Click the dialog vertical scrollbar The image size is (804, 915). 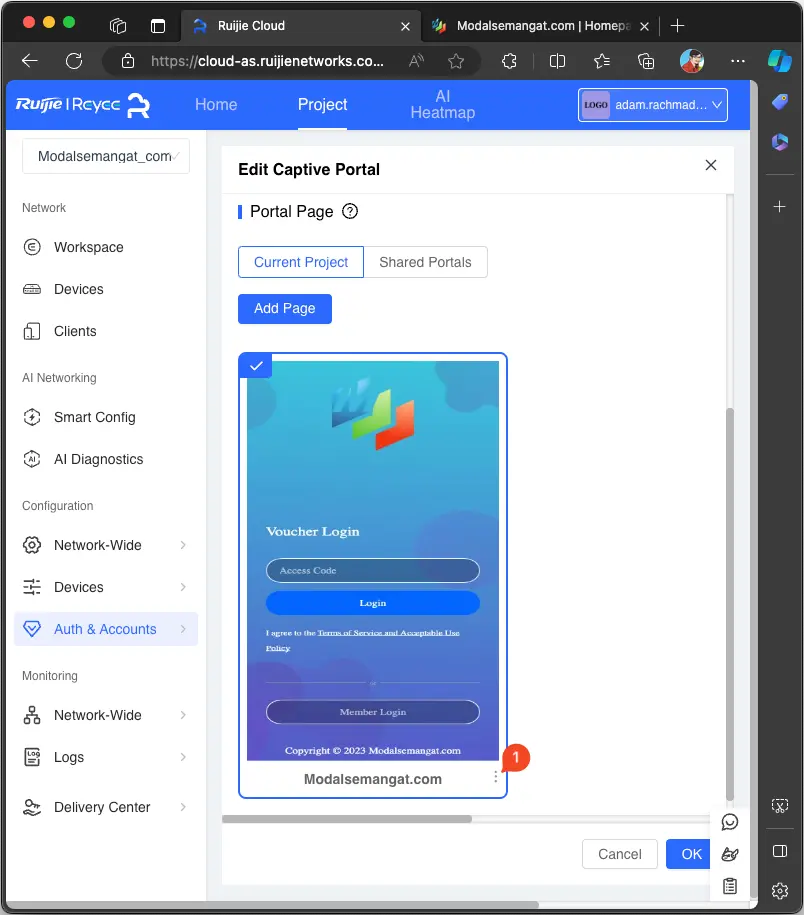[729, 604]
